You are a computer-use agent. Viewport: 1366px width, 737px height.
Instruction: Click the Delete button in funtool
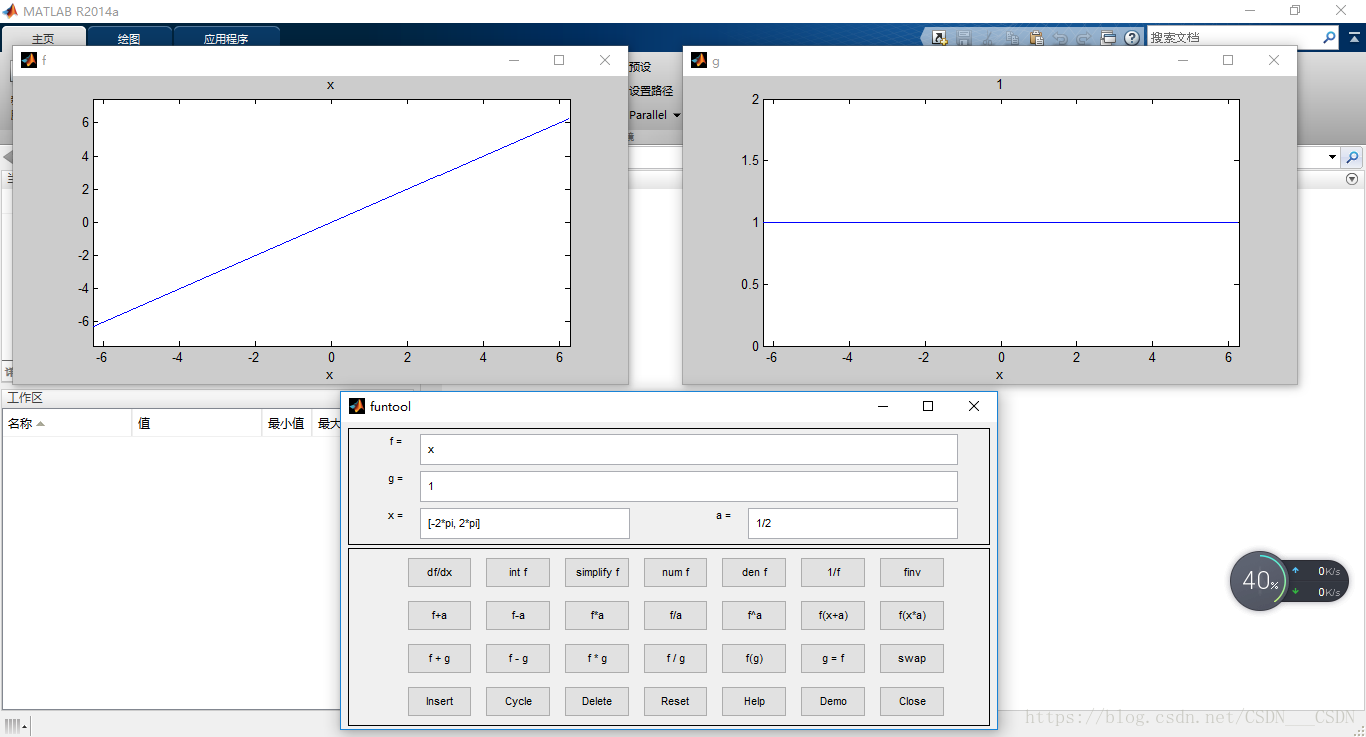coord(597,702)
